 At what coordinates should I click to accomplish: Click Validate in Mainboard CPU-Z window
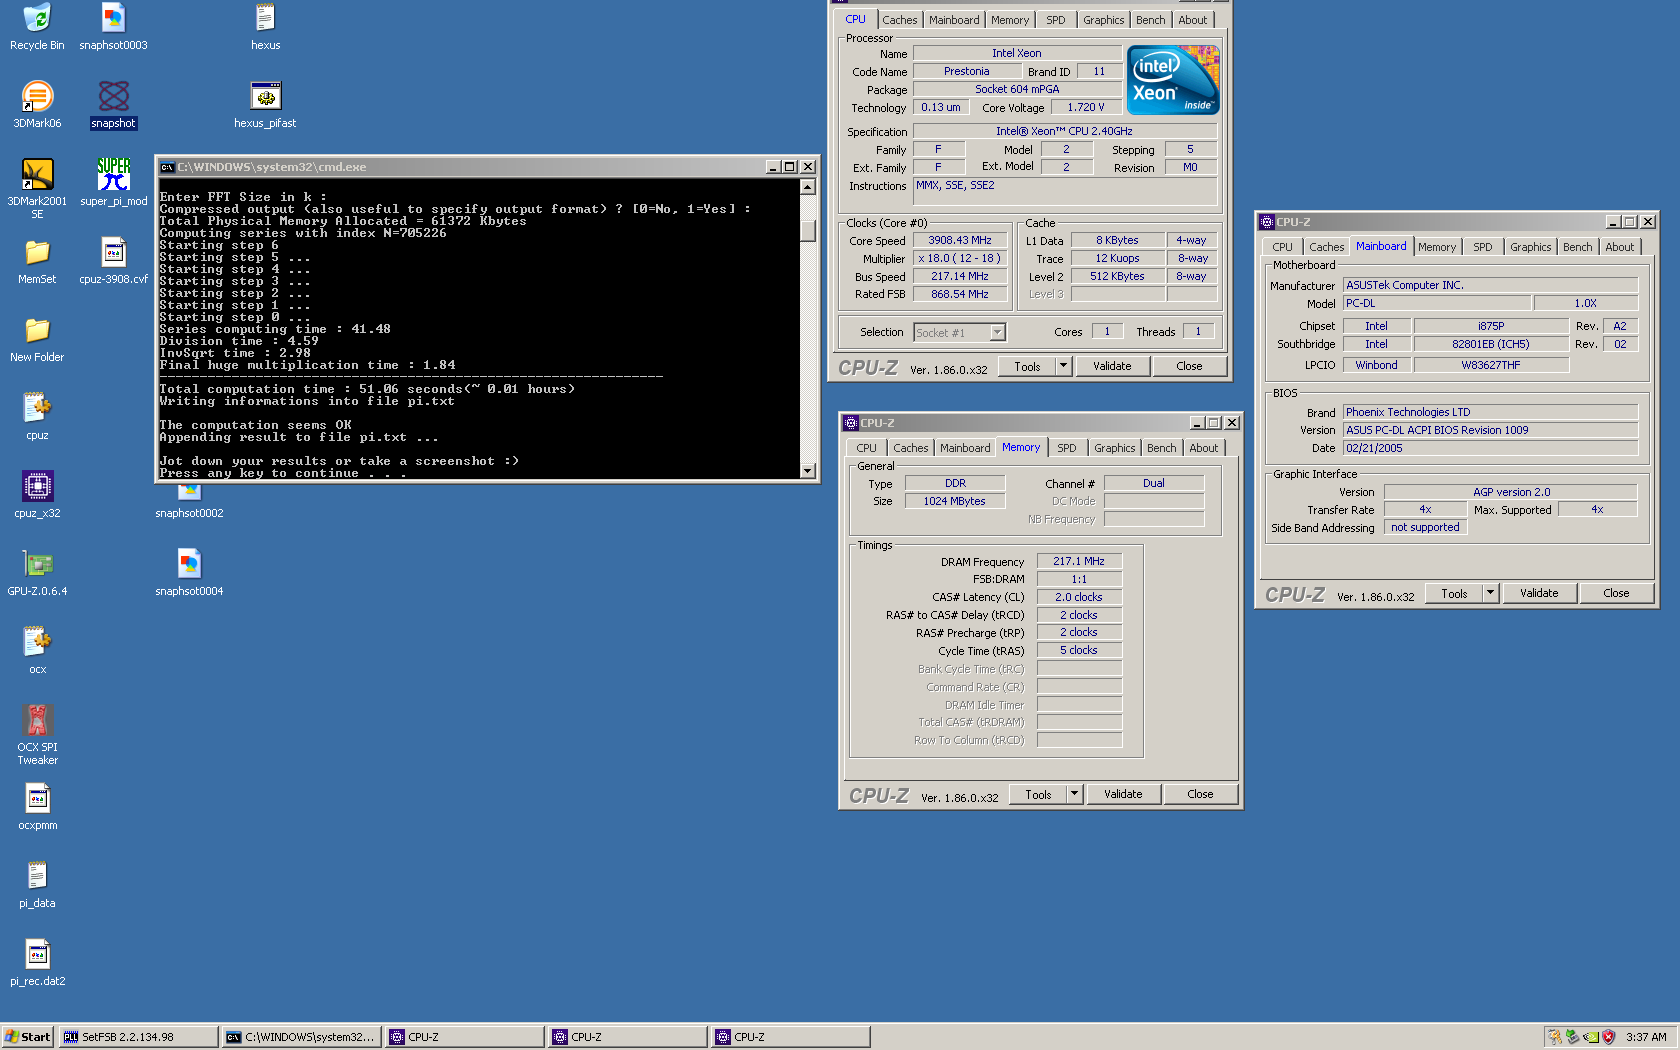pos(1539,593)
